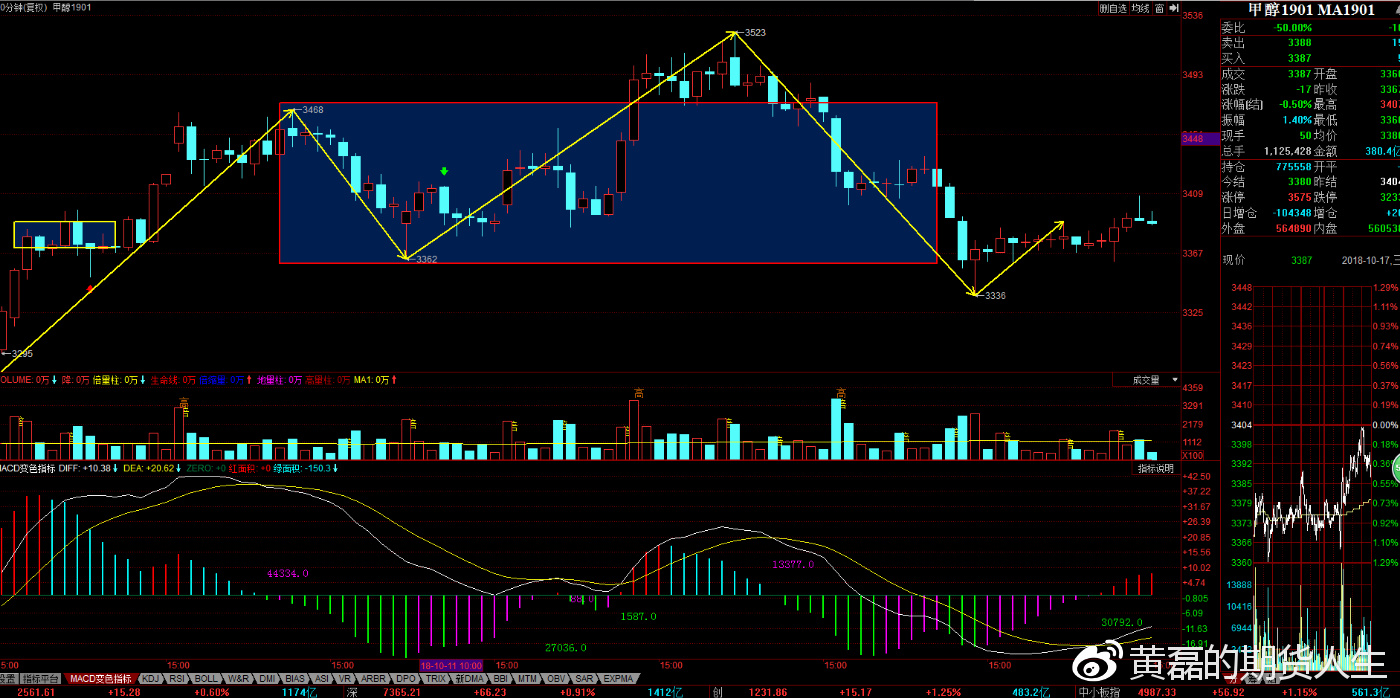
Task: Click the 涨停 price 3575
Action: 1299,198
